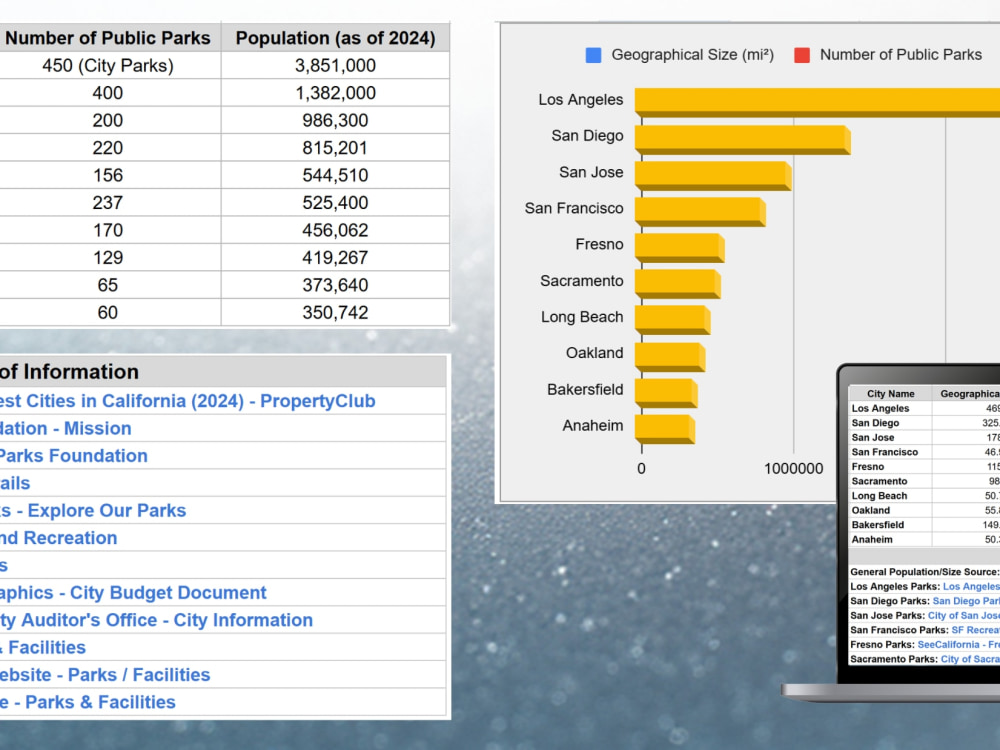Viewport: 1000px width, 750px height.
Task: Click the parks cell showing 200
Action: (108, 121)
